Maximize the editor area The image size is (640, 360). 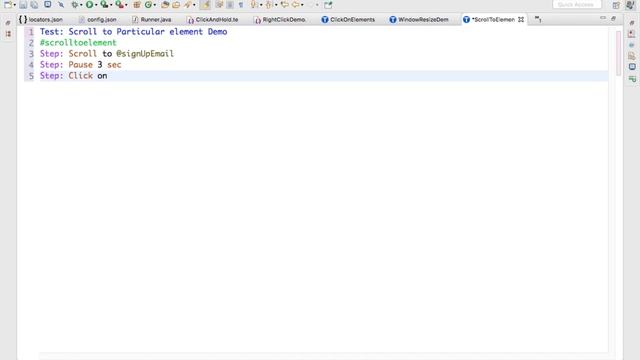tap(613, 18)
